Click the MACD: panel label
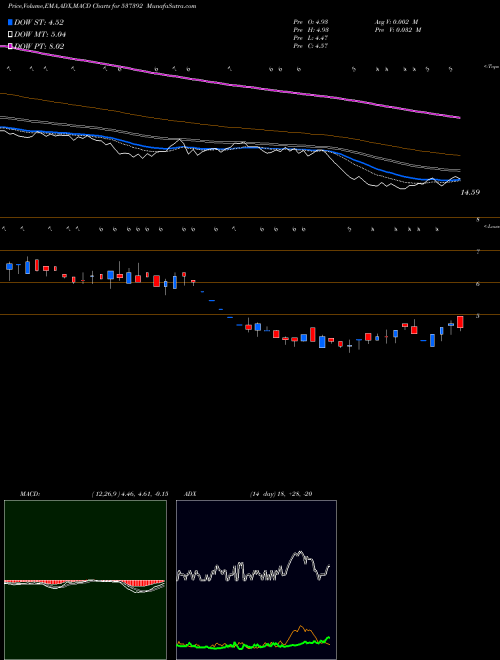 tap(30, 494)
